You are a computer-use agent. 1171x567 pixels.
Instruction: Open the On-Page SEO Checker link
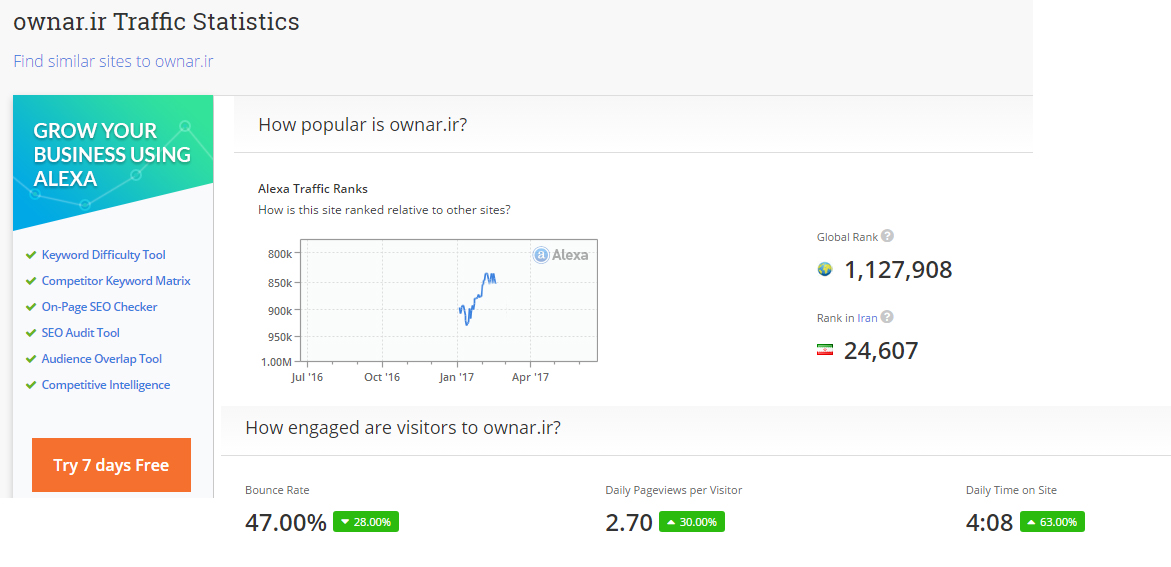(x=99, y=307)
